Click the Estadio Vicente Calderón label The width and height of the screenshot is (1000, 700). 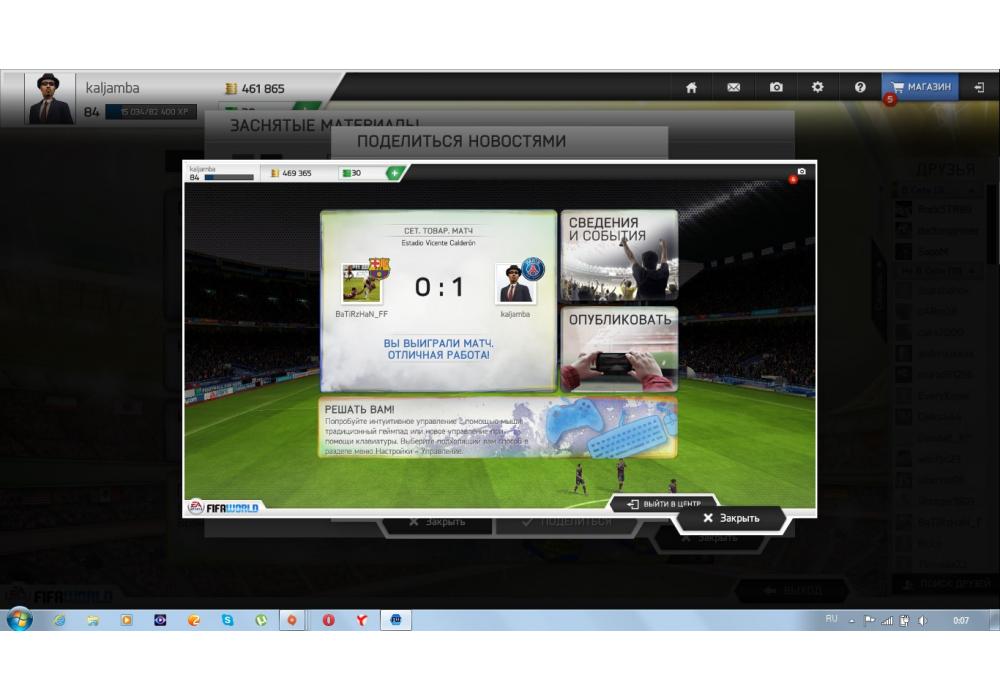(439, 243)
